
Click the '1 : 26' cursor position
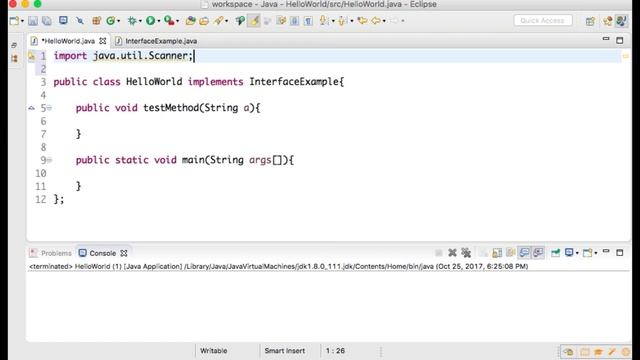335,351
